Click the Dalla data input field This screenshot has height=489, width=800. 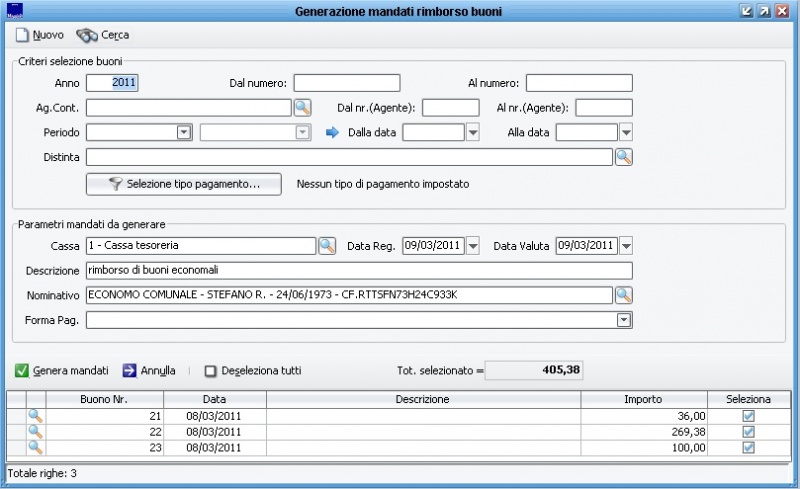pyautogui.click(x=434, y=133)
